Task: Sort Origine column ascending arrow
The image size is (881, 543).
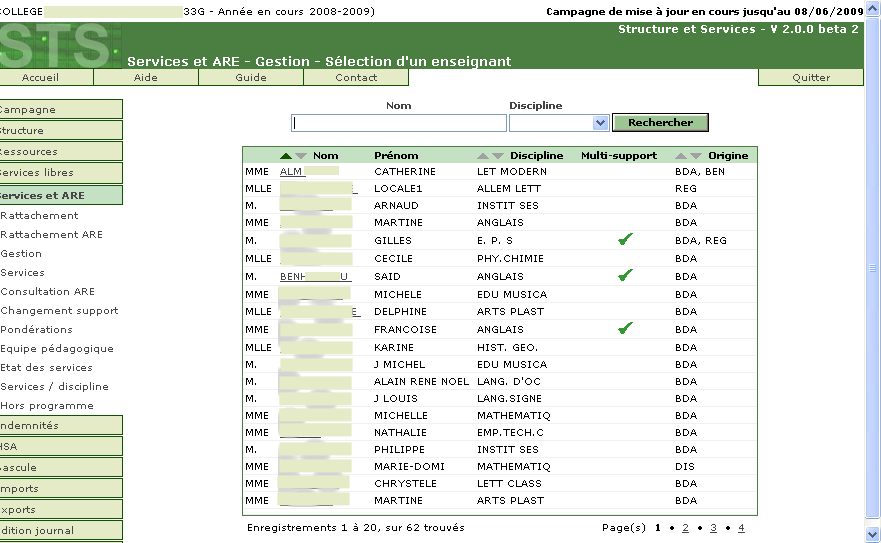Action: pos(681,156)
